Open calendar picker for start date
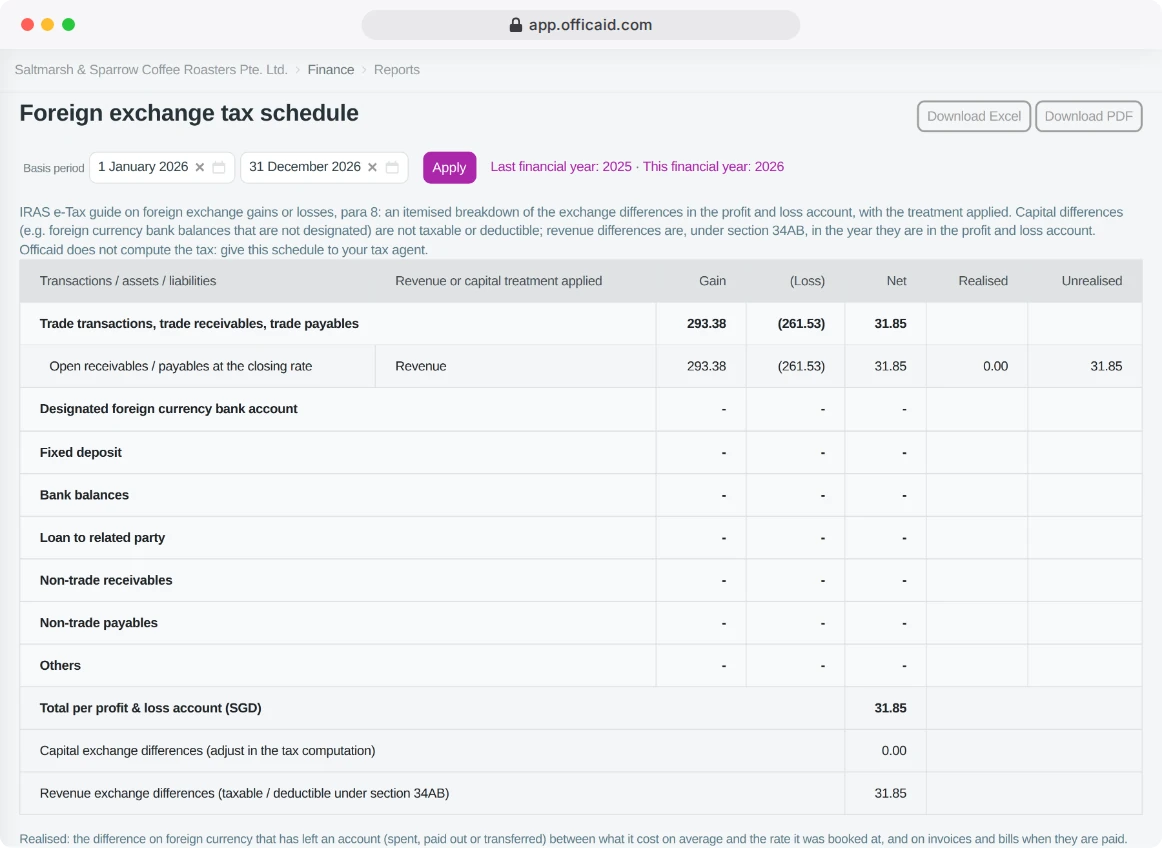This screenshot has height=848, width=1162. point(219,168)
